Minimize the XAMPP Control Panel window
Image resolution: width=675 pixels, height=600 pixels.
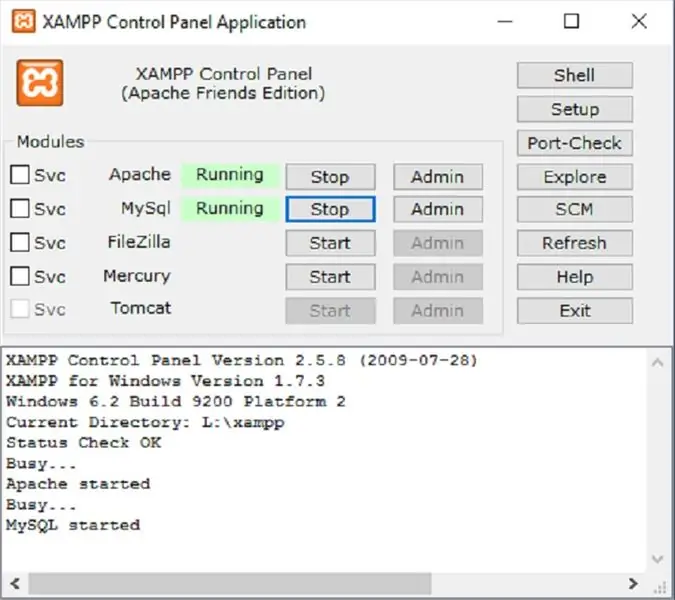[505, 21]
